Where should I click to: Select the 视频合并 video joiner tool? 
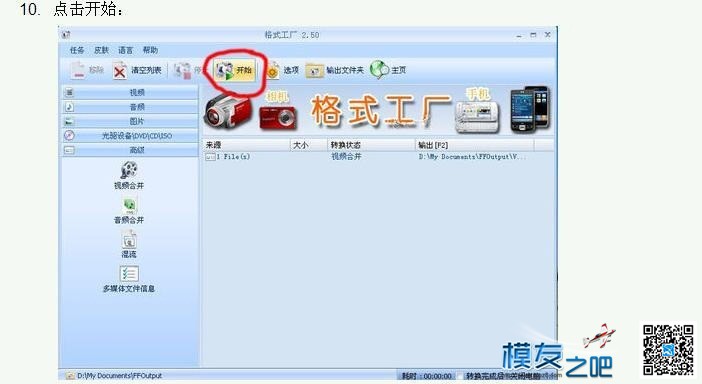click(129, 175)
